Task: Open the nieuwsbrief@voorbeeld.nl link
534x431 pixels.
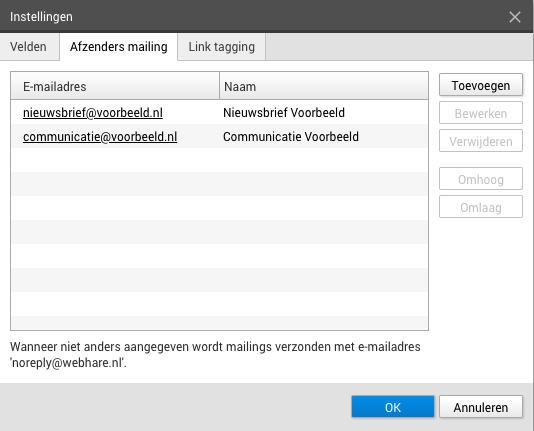Action: coord(93,113)
